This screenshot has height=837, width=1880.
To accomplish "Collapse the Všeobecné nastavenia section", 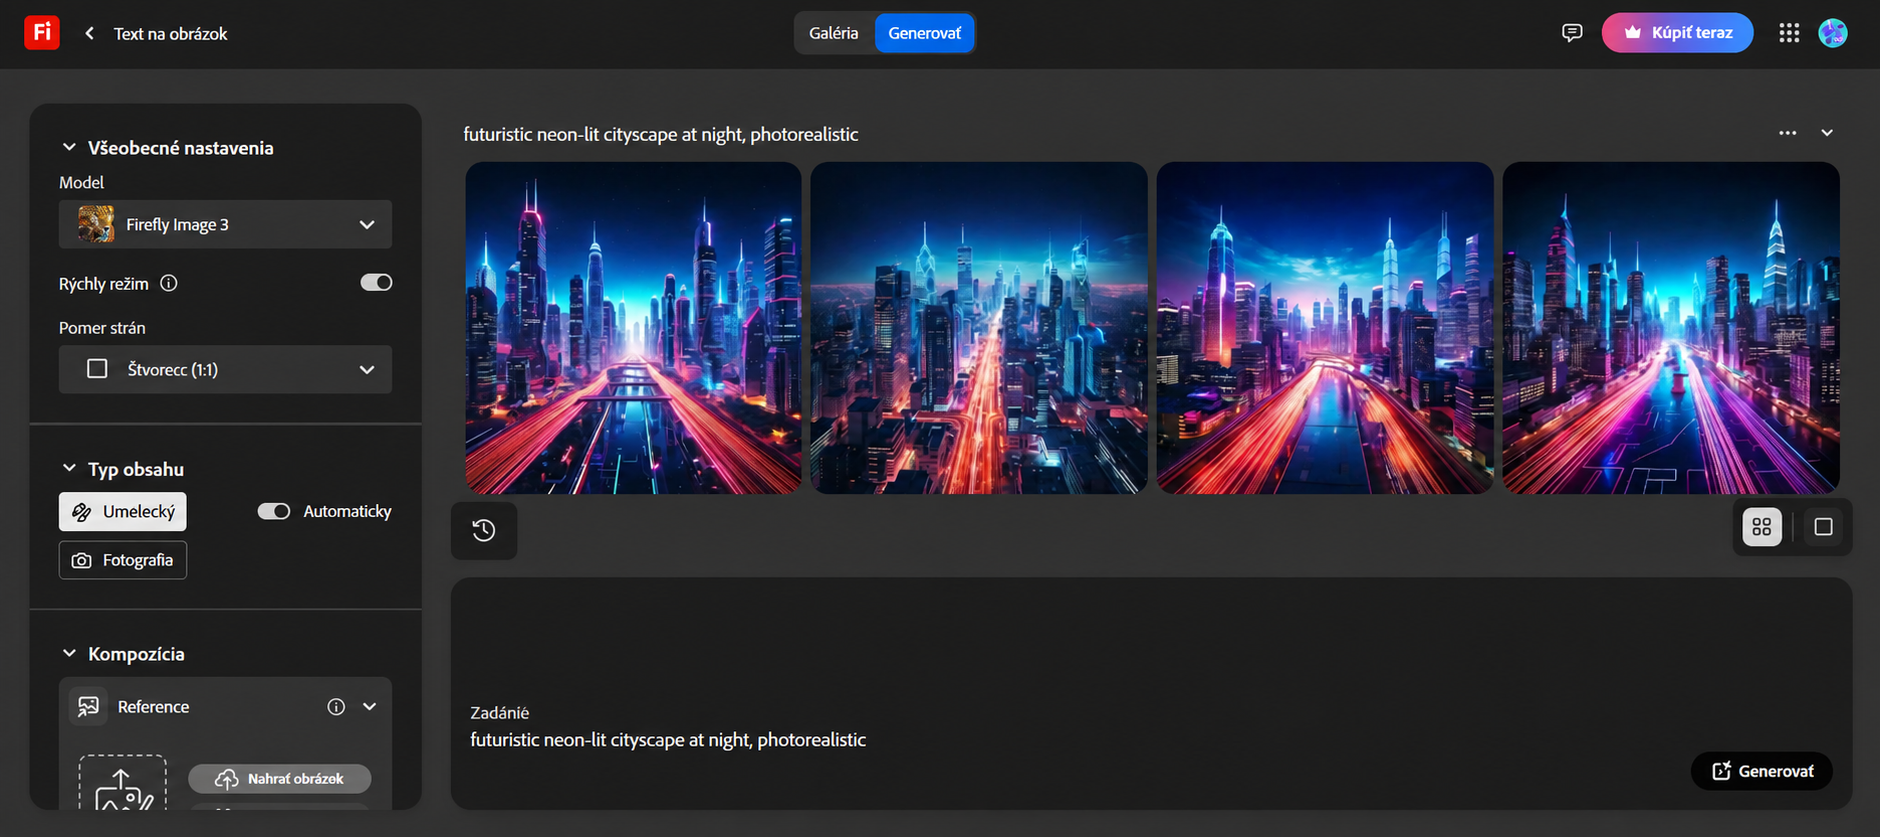I will pos(69,147).
